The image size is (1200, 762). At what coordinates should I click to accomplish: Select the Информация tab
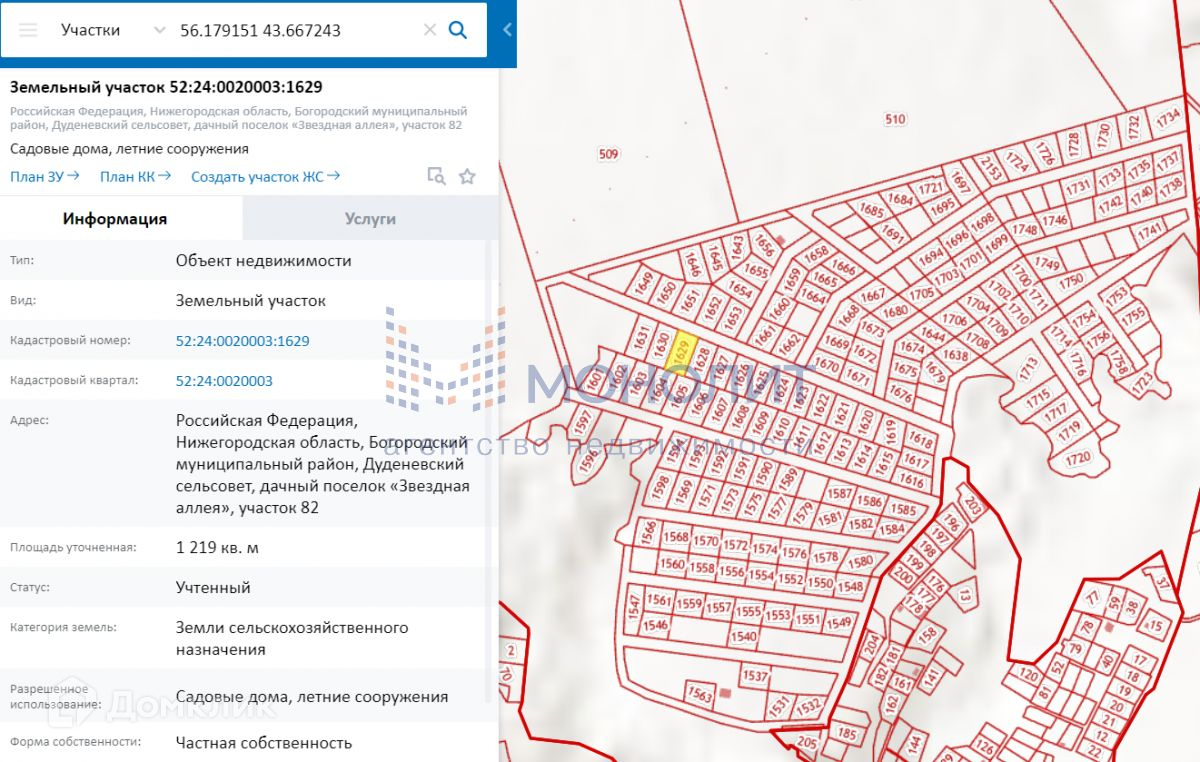pos(115,219)
